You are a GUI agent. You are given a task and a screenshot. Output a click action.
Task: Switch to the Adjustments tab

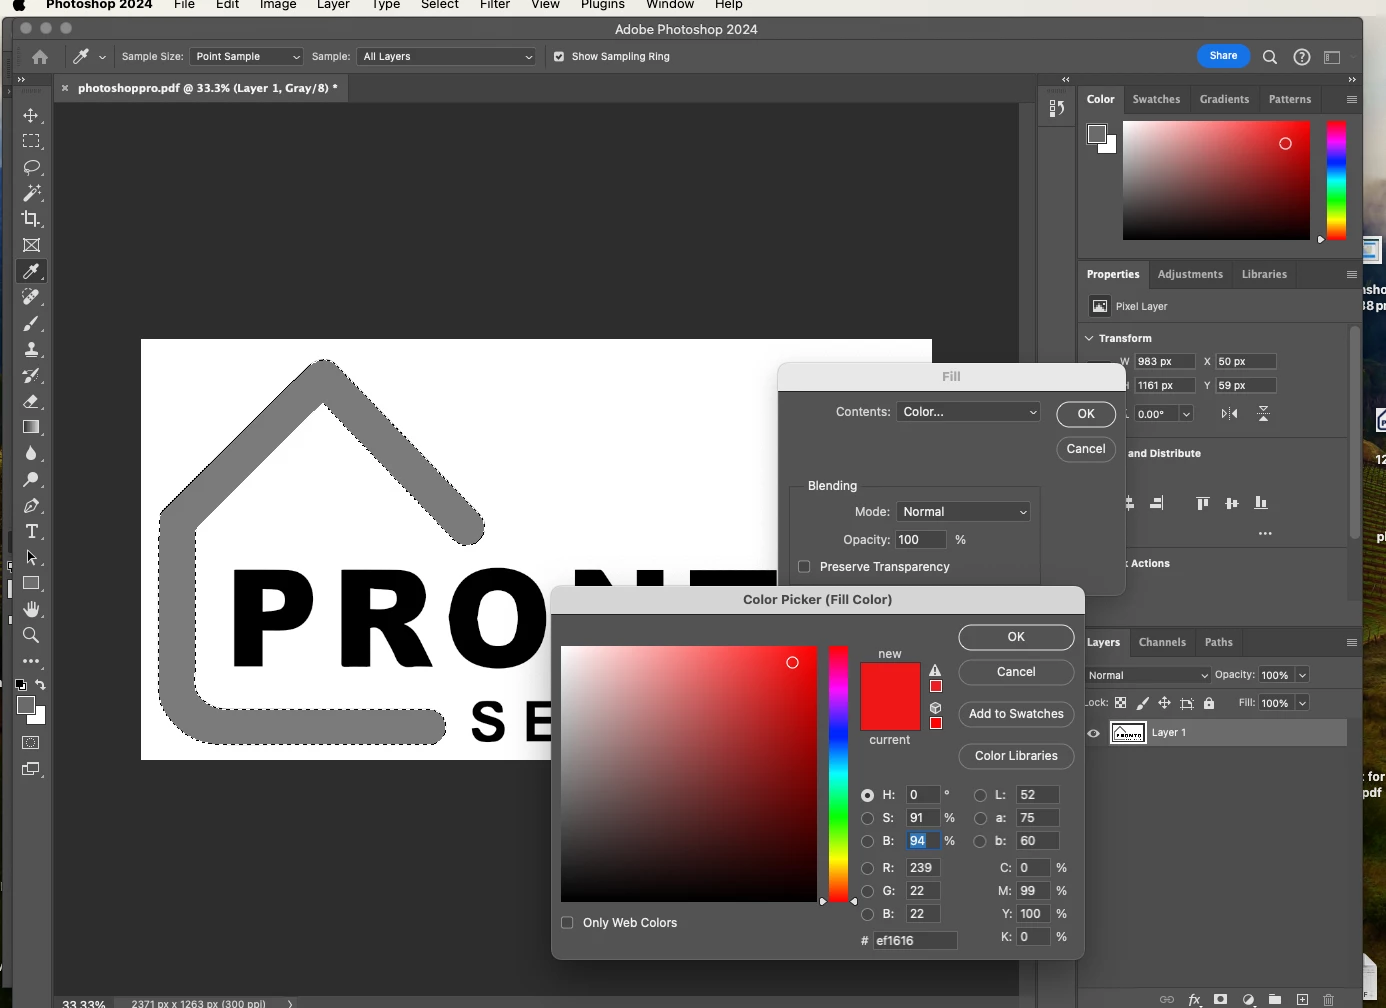click(1190, 274)
